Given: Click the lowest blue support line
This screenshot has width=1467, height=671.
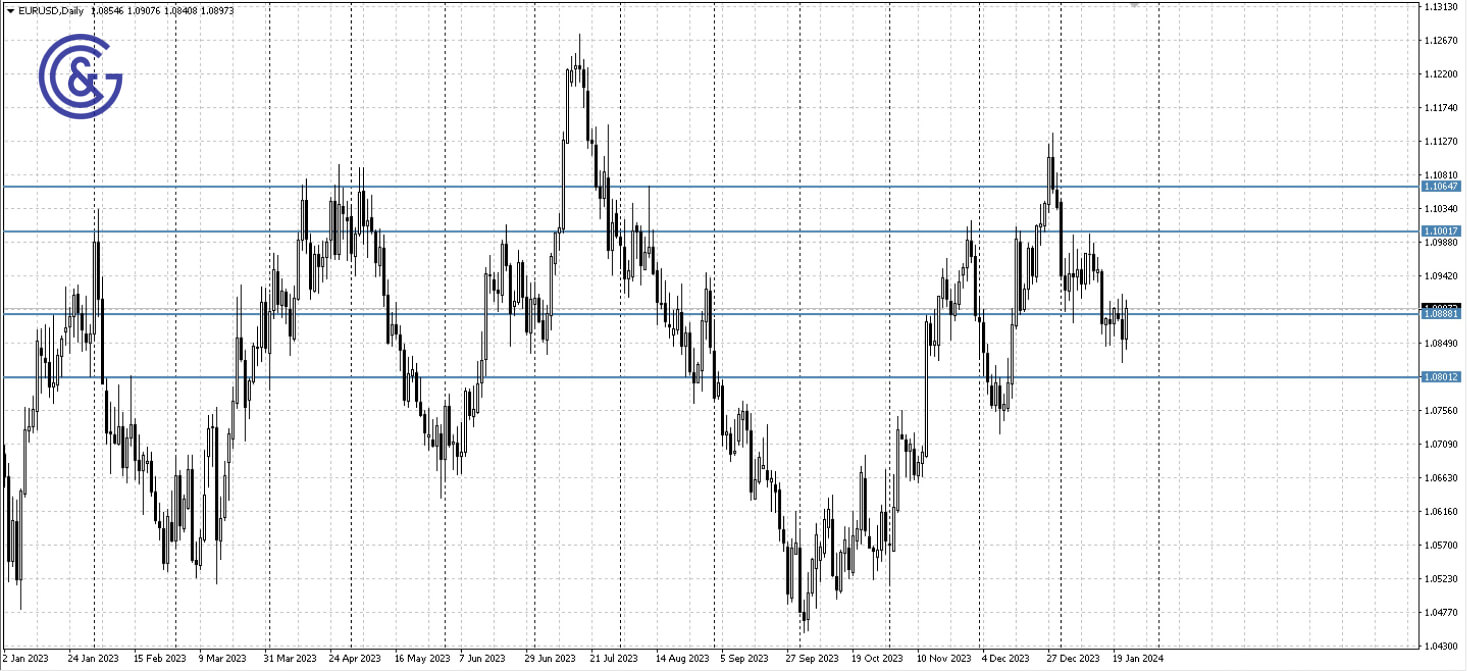Looking at the screenshot, I should point(700,377).
